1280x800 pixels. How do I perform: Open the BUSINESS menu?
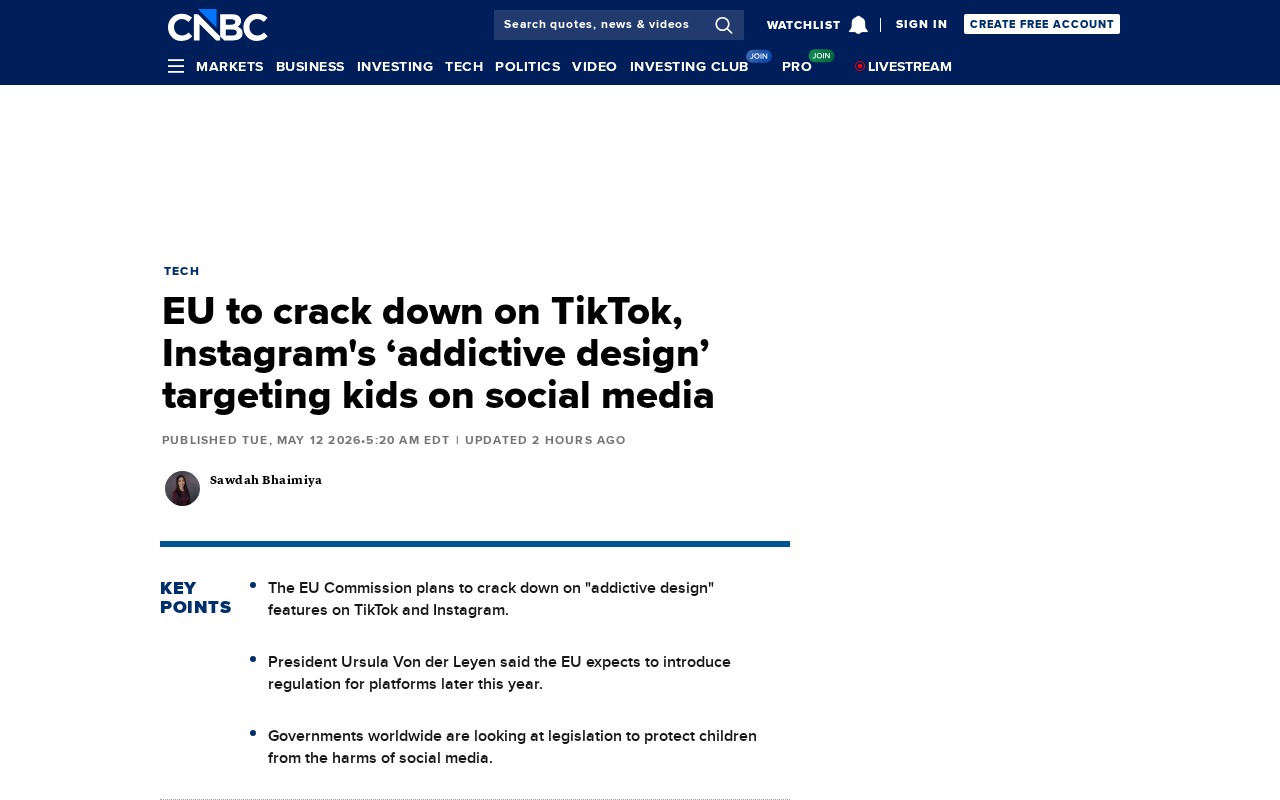(x=310, y=66)
